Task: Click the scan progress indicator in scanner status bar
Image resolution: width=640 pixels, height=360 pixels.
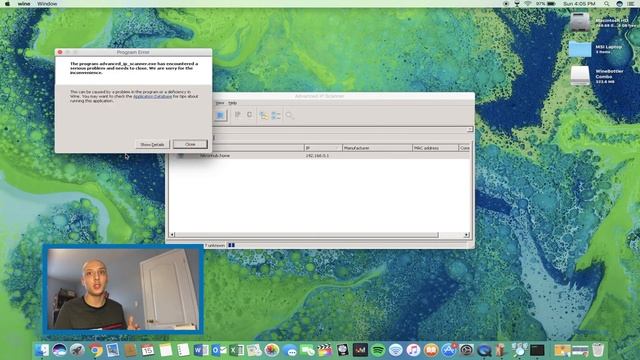Action: (x=231, y=245)
